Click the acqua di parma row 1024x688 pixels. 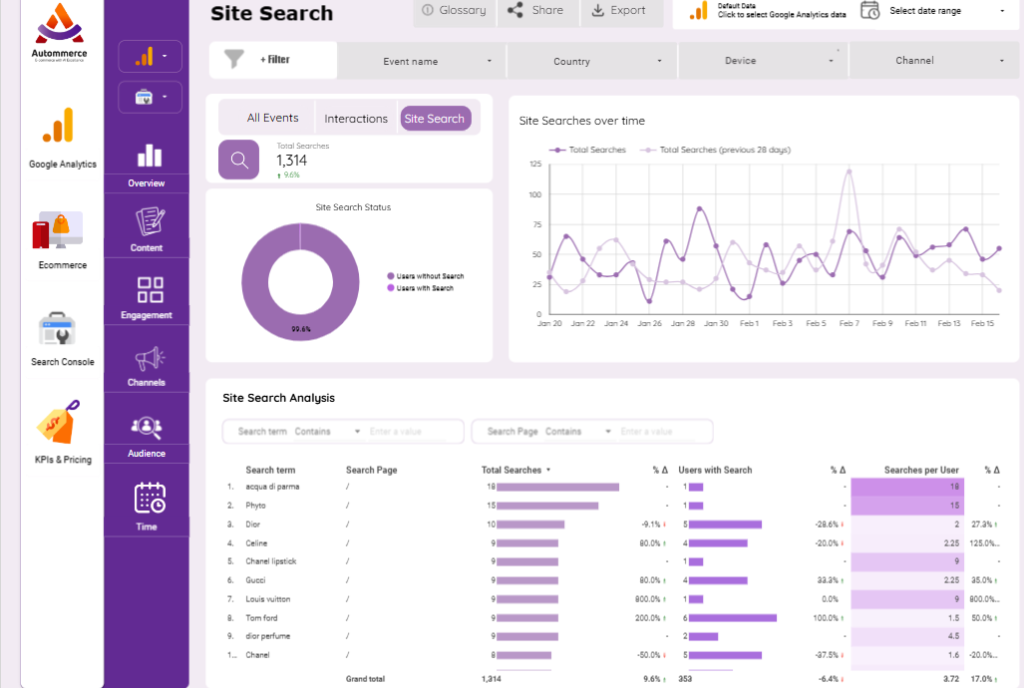[x=611, y=487]
